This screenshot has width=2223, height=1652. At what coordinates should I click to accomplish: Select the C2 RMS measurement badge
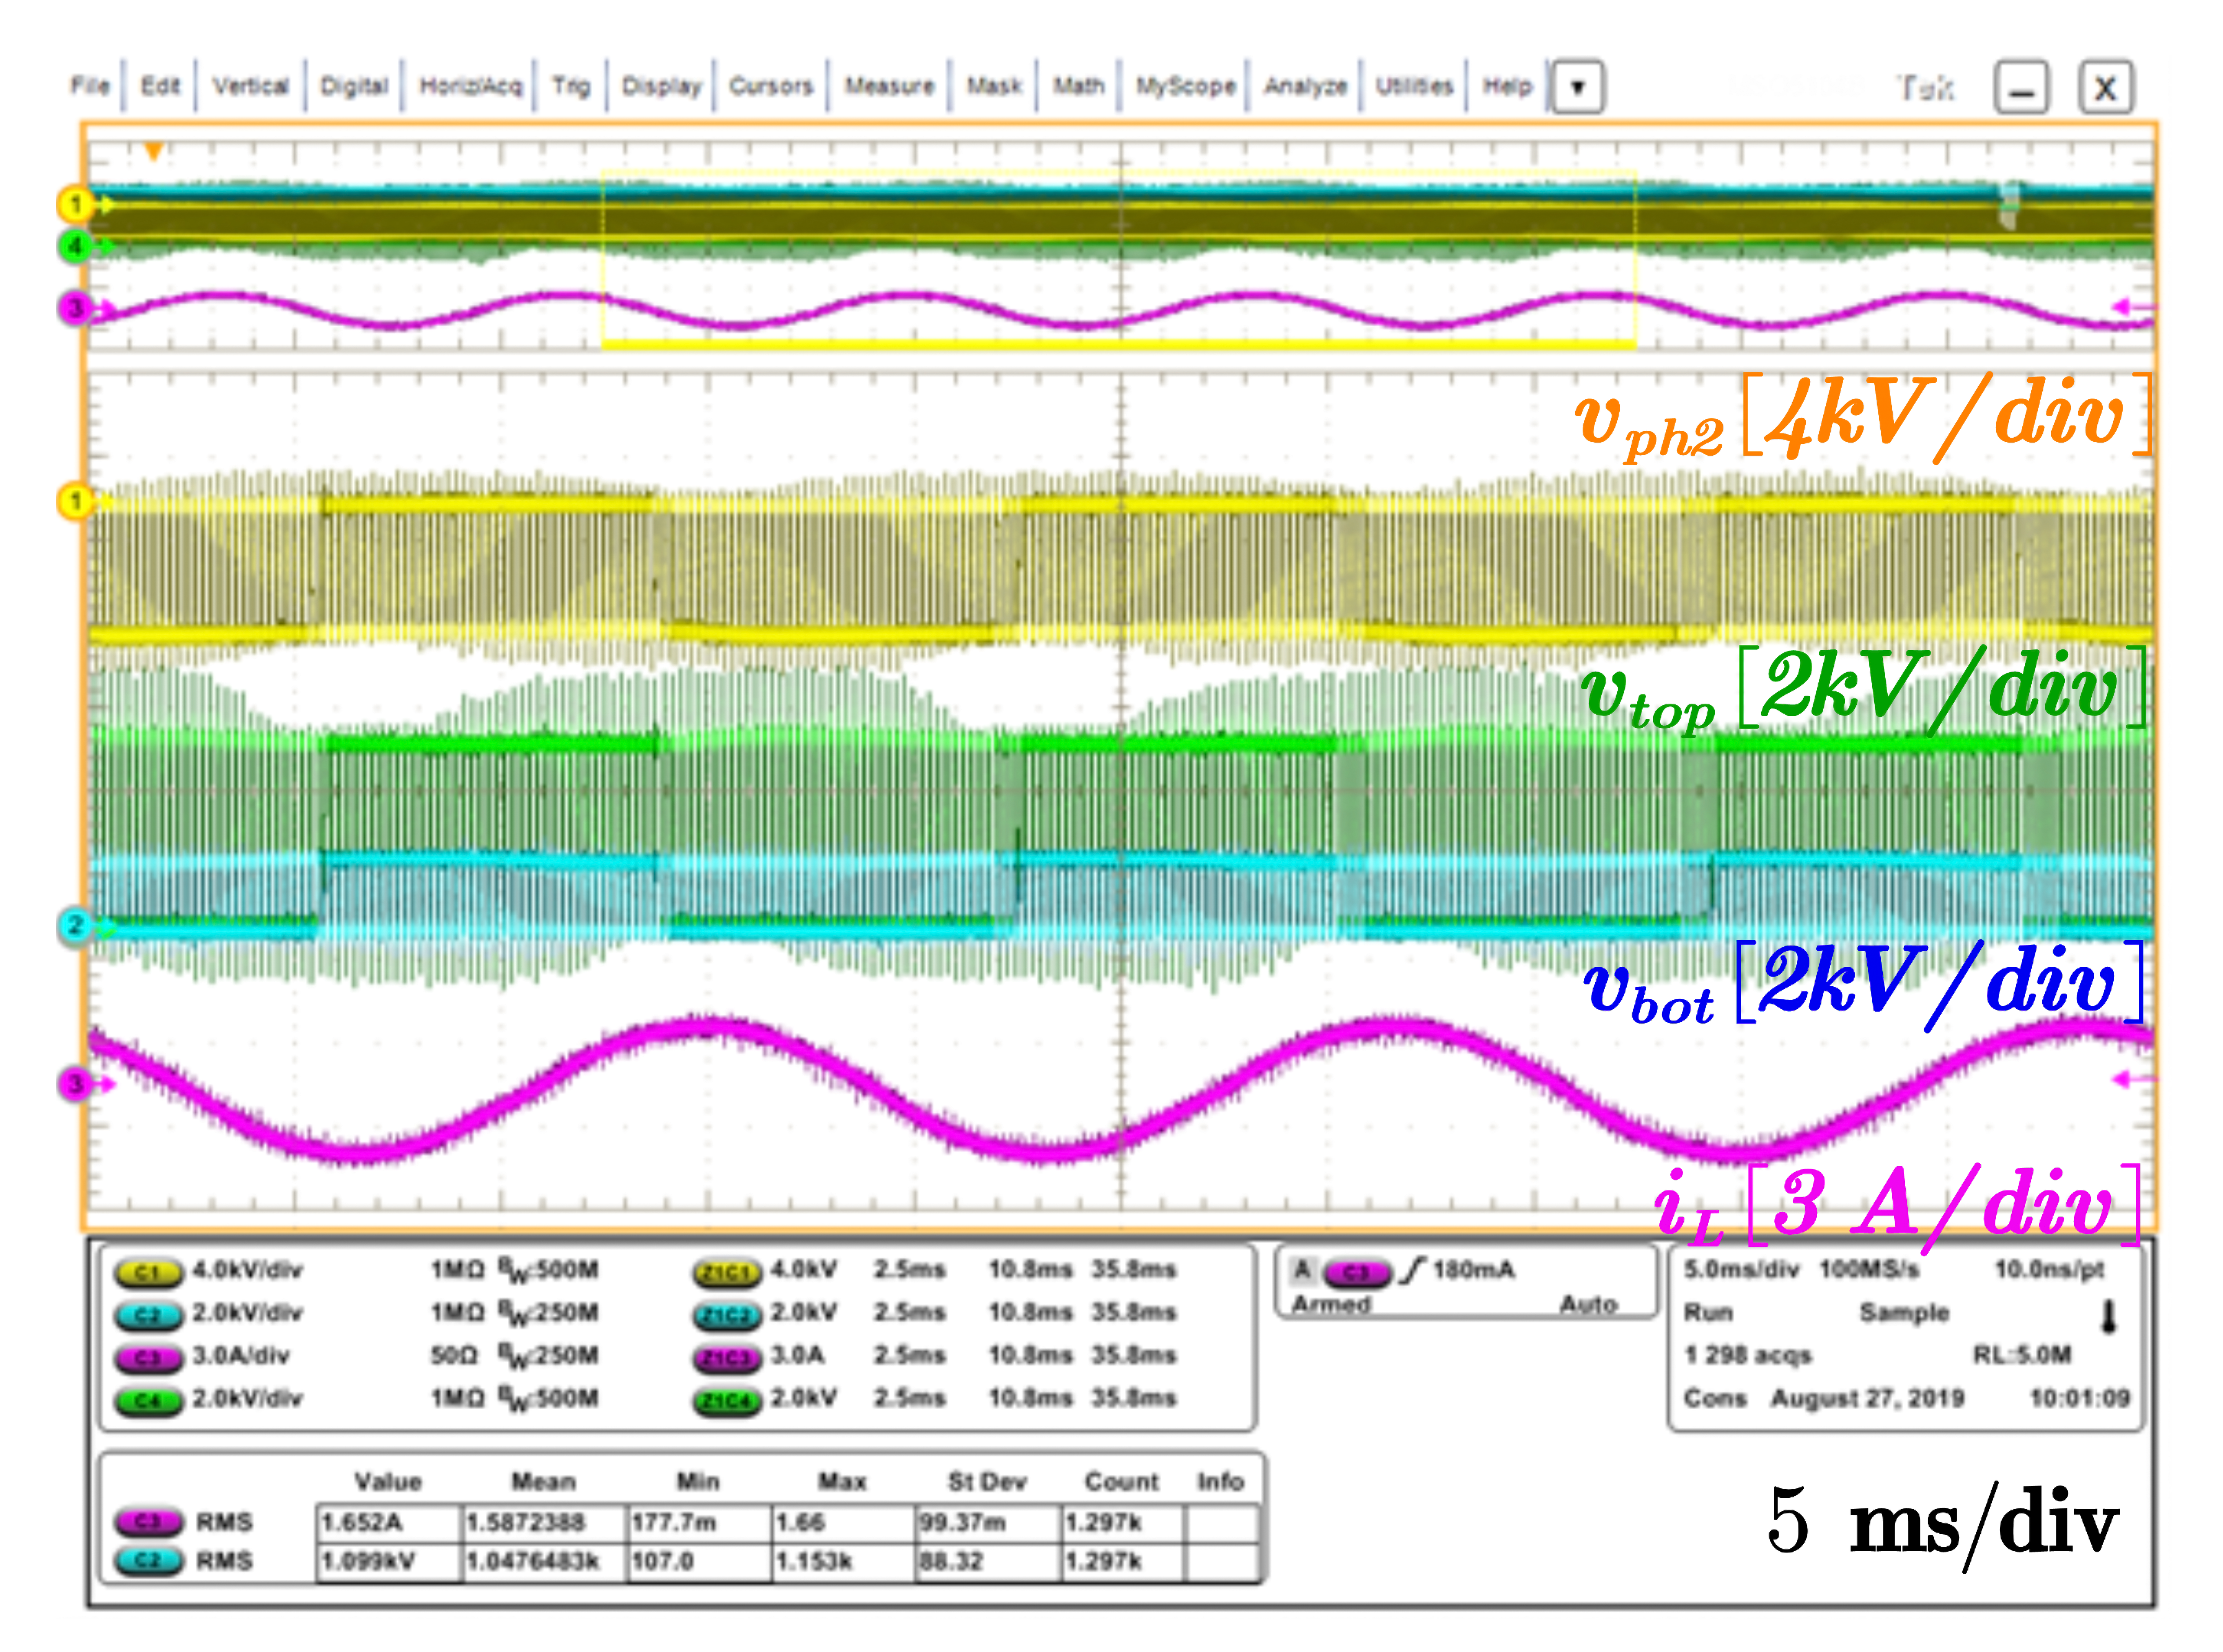(x=148, y=1561)
